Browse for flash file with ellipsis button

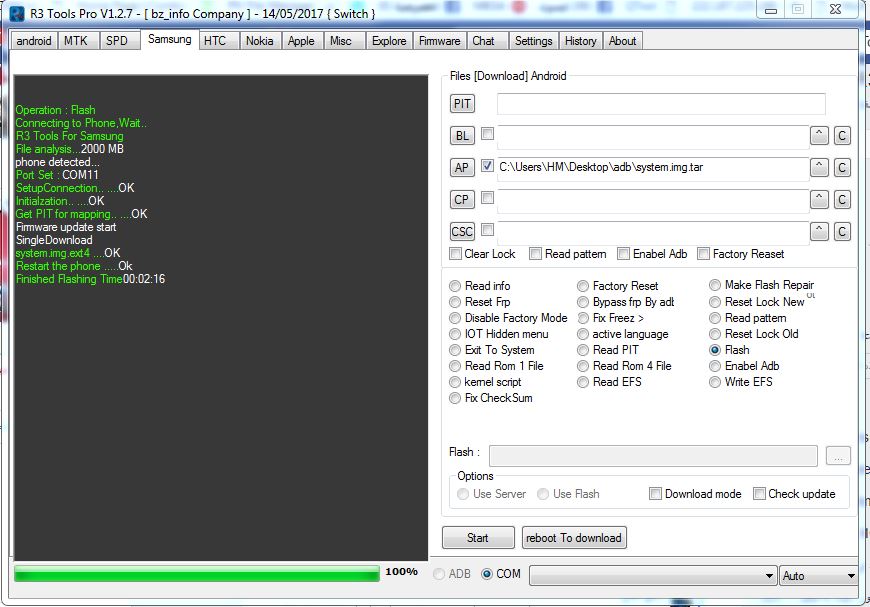click(x=838, y=456)
